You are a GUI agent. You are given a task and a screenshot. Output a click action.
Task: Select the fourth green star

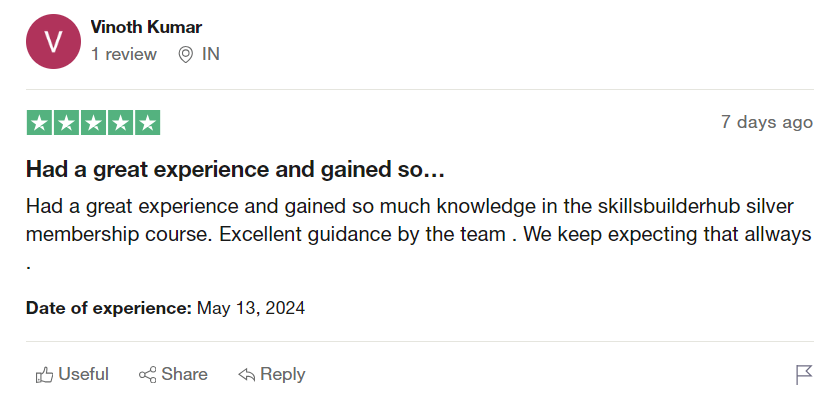121,123
